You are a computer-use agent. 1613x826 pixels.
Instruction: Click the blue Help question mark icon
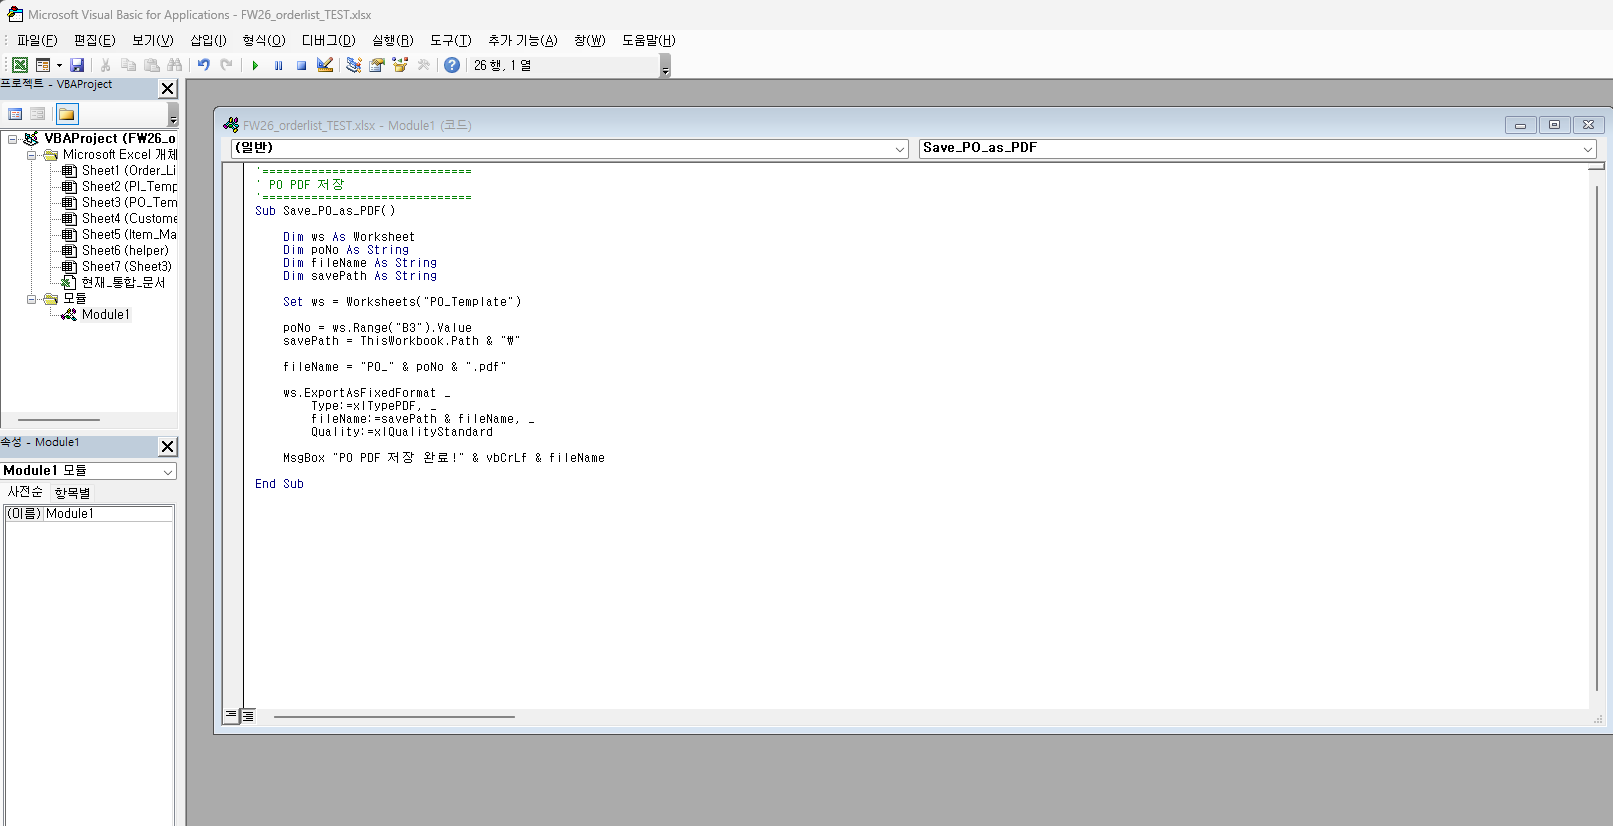452,65
